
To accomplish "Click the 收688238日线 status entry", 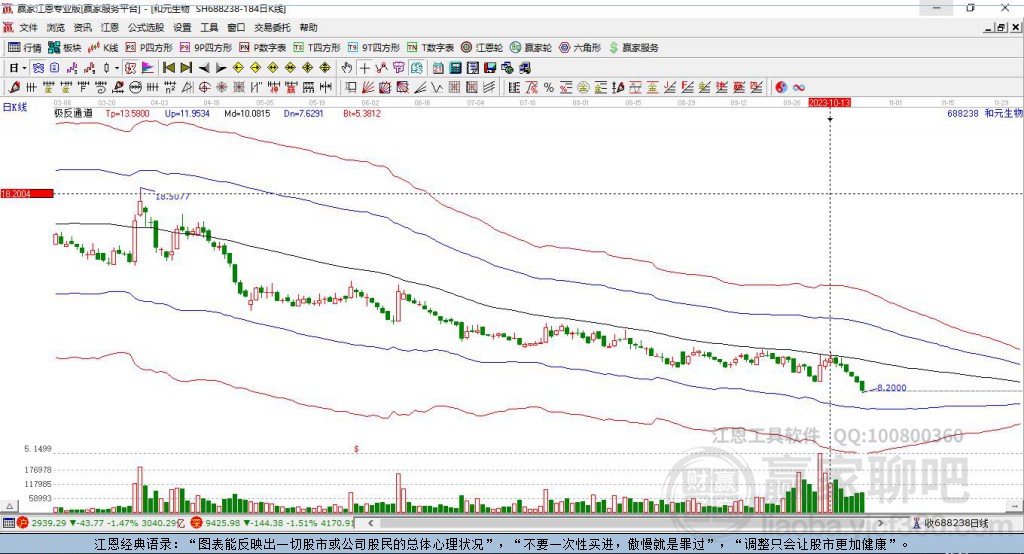I will pyautogui.click(x=950, y=523).
